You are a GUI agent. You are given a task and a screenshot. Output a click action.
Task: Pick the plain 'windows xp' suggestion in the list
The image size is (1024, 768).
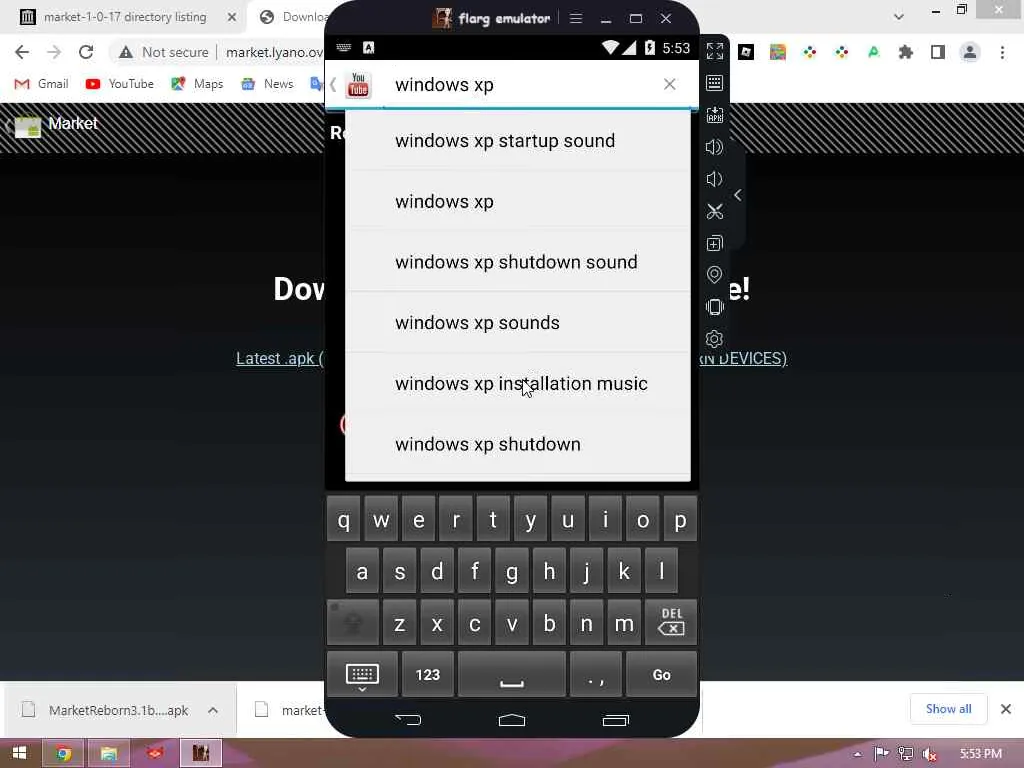[517, 202]
